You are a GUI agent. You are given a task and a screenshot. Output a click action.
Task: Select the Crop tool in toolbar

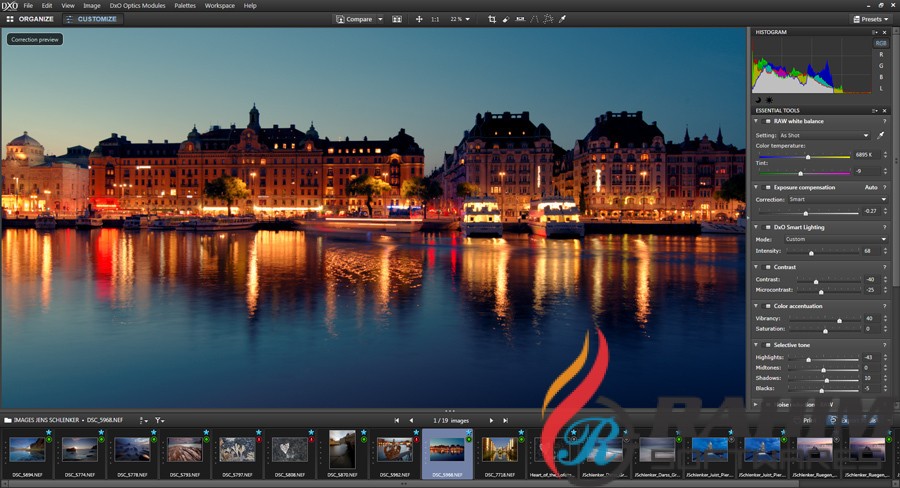pos(491,19)
